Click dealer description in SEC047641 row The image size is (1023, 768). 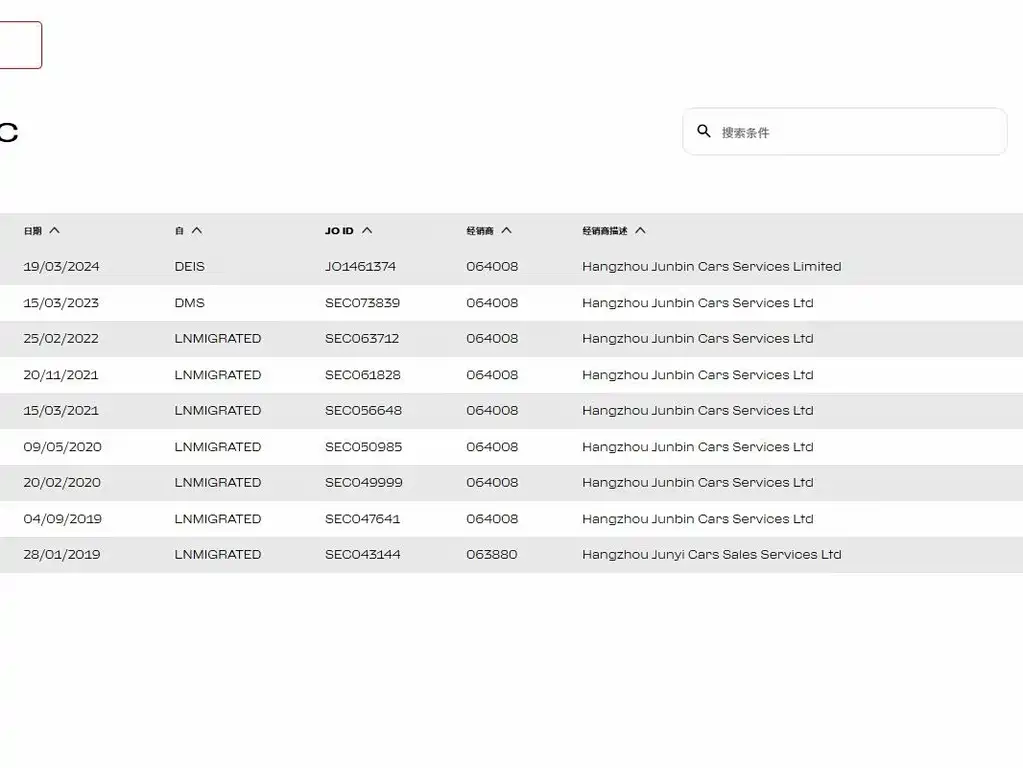point(697,519)
